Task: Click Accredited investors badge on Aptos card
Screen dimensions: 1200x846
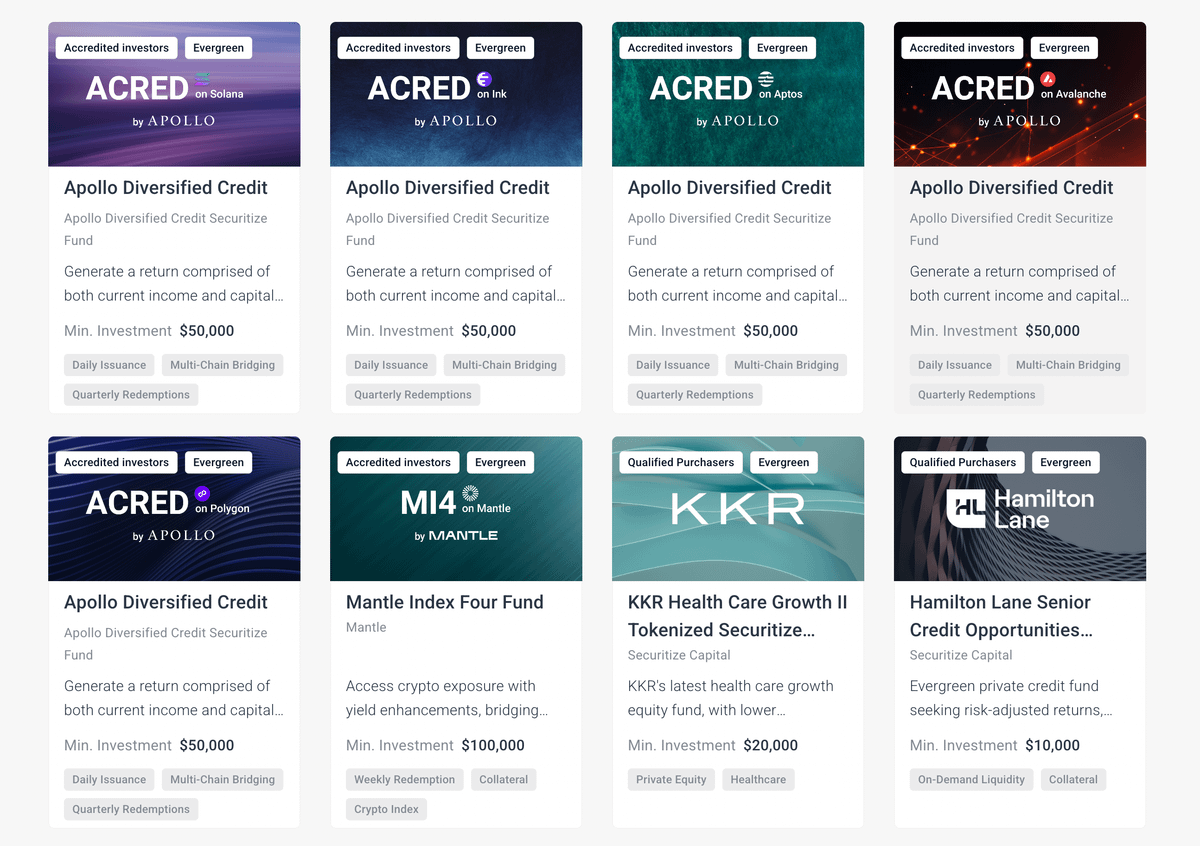Action: click(x=681, y=48)
